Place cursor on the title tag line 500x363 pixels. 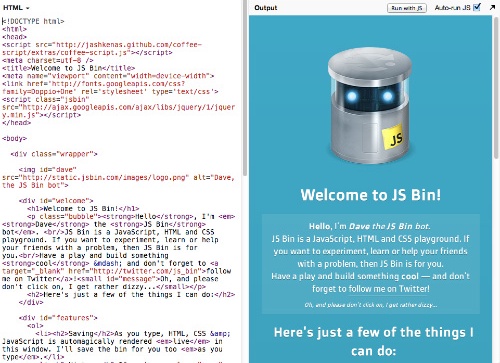[68, 68]
